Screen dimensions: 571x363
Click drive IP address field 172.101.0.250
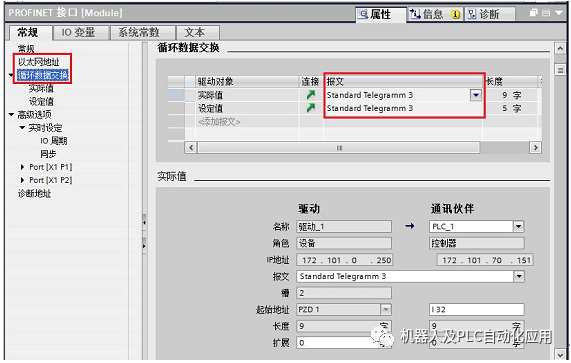tap(344, 260)
